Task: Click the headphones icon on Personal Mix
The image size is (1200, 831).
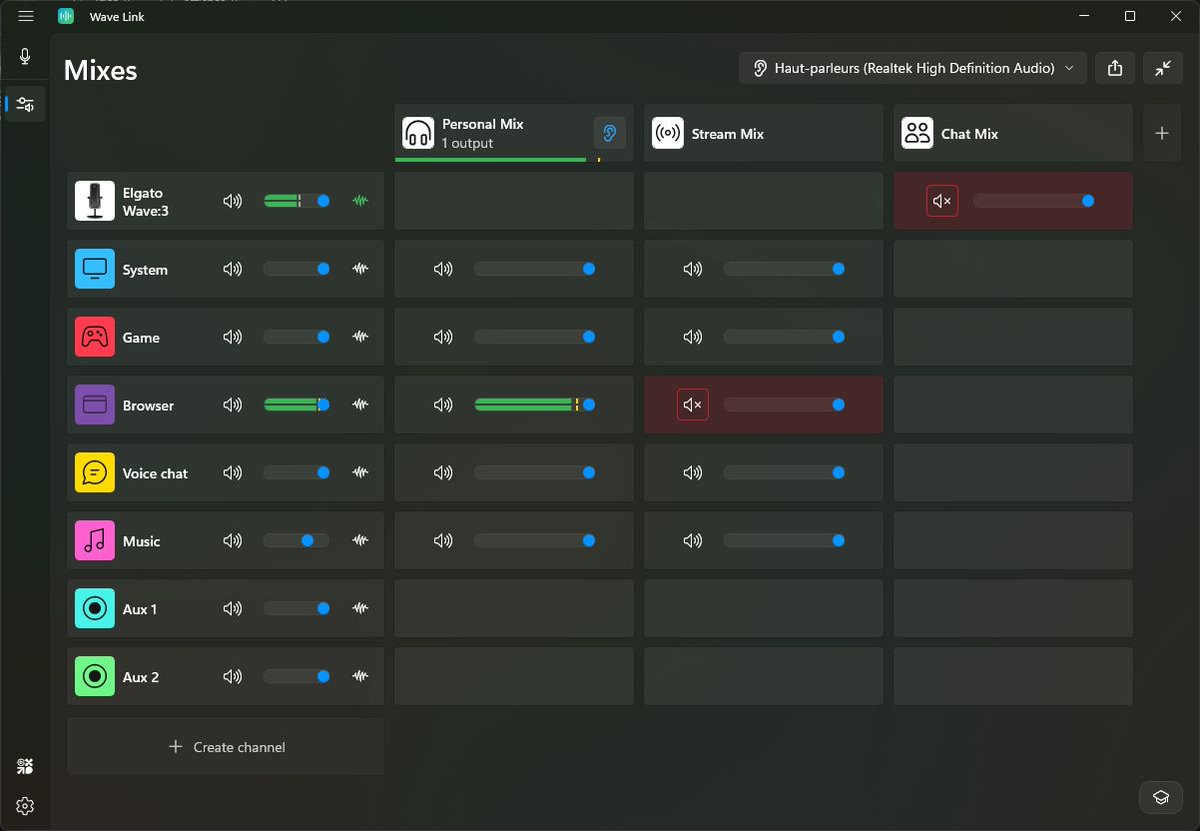Action: pyautogui.click(x=416, y=132)
